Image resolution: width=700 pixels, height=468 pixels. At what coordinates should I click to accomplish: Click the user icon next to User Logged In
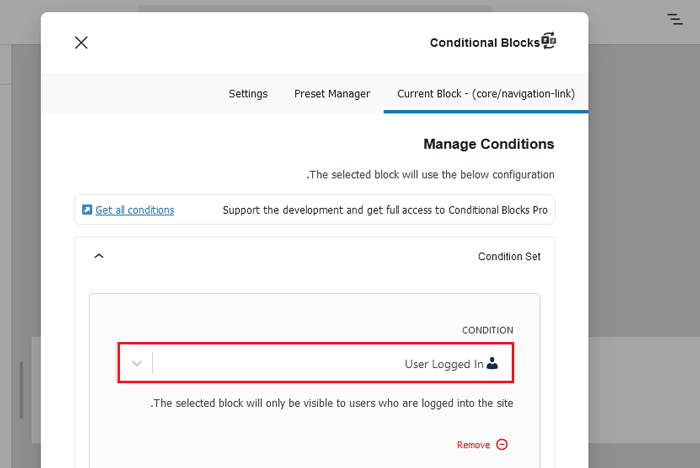[492, 364]
